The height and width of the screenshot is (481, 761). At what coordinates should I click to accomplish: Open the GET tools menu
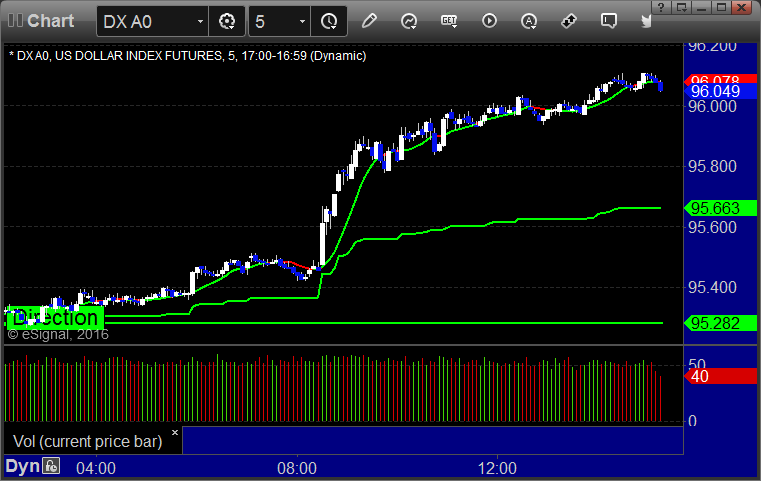(x=449, y=21)
